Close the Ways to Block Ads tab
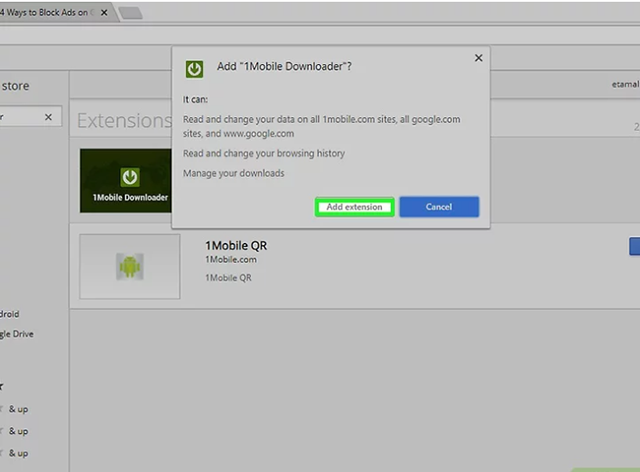Image resolution: width=640 pixels, height=472 pixels. [x=104, y=13]
